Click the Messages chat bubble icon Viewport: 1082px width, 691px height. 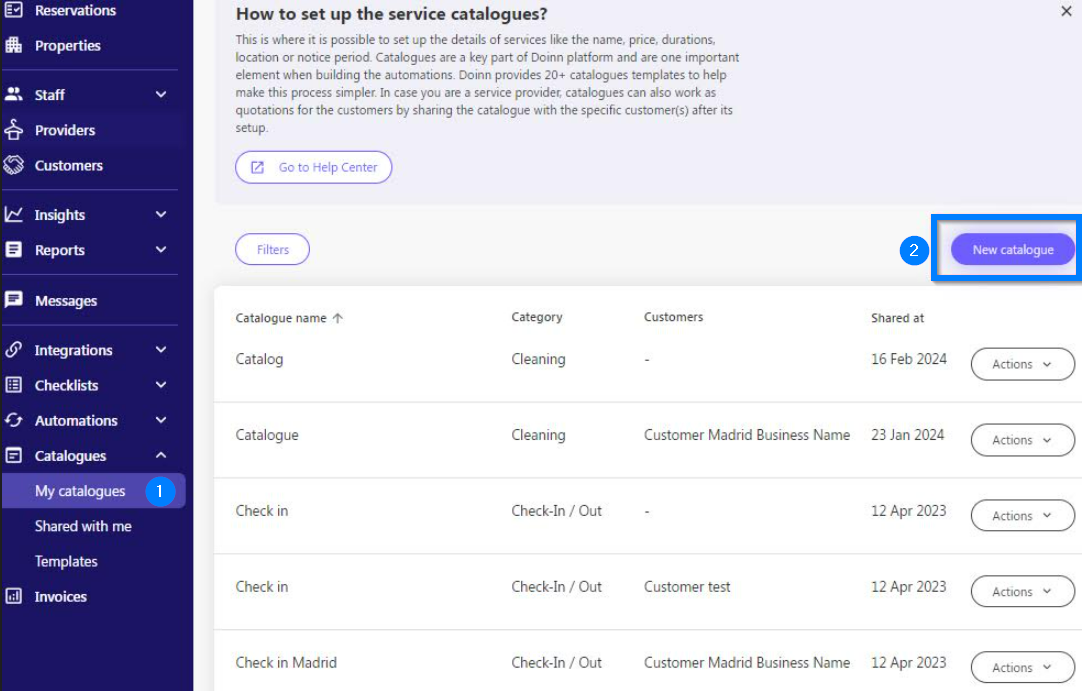point(14,300)
